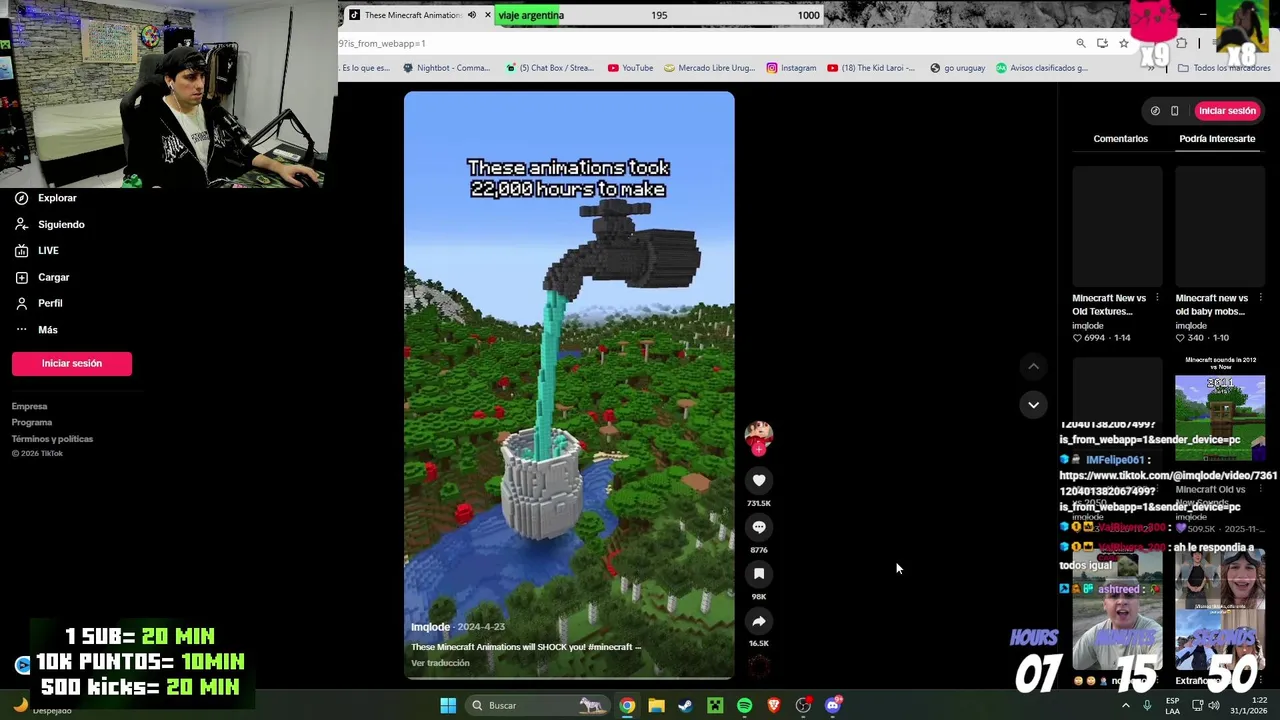Viewport: 1280px width, 720px height.
Task: Open volume control in system tray
Action: pyautogui.click(x=1213, y=705)
